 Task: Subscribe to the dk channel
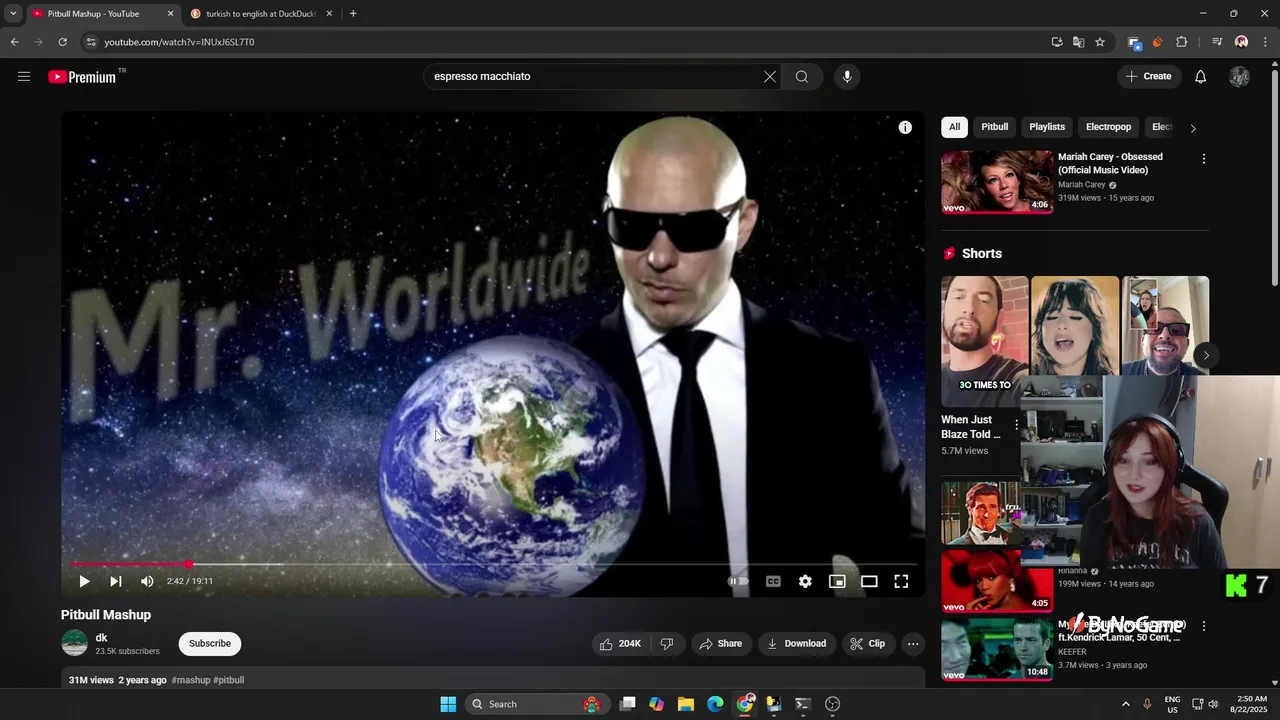[210, 644]
